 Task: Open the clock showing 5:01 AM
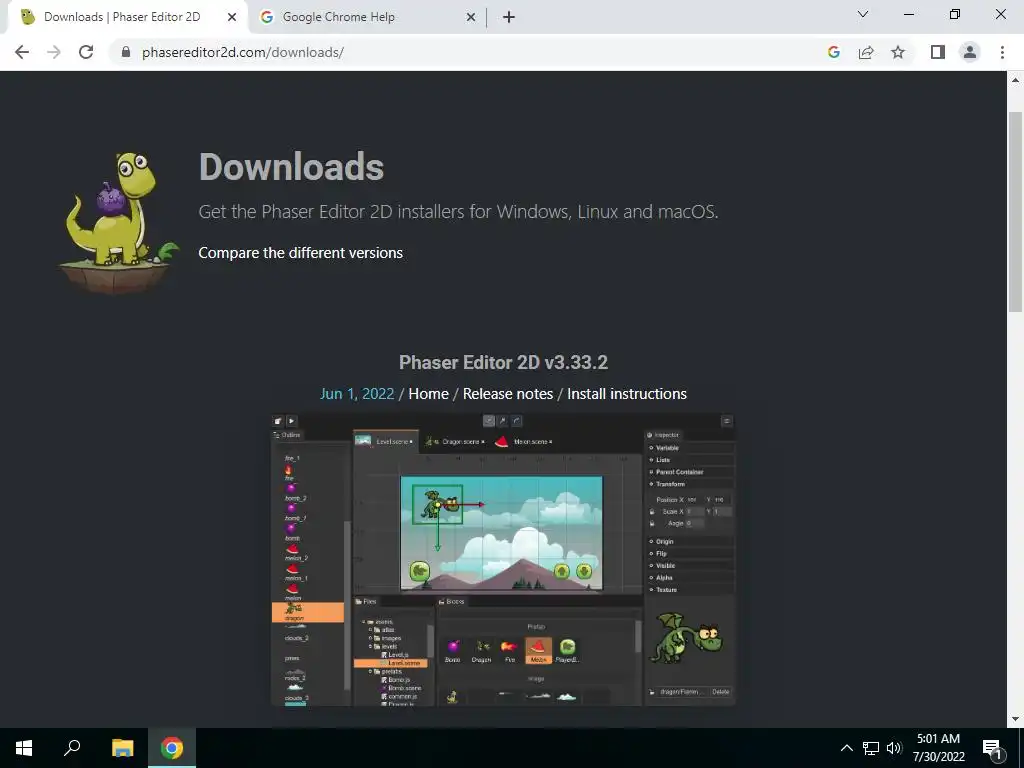[x=938, y=748]
